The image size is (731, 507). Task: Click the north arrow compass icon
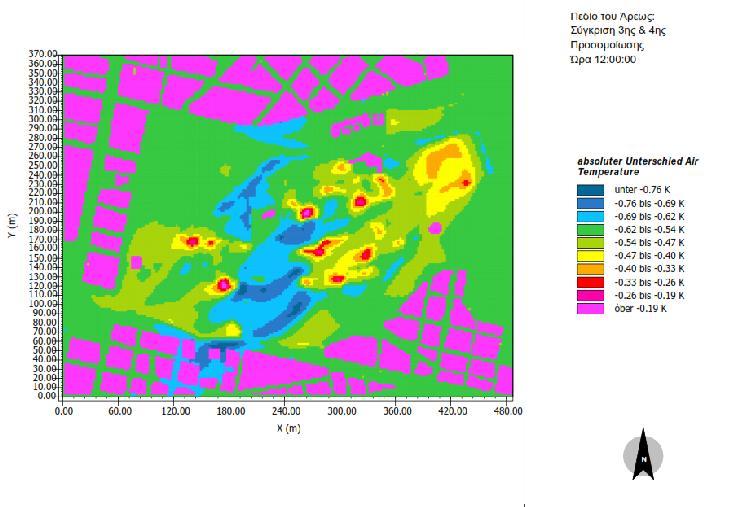tap(643, 454)
